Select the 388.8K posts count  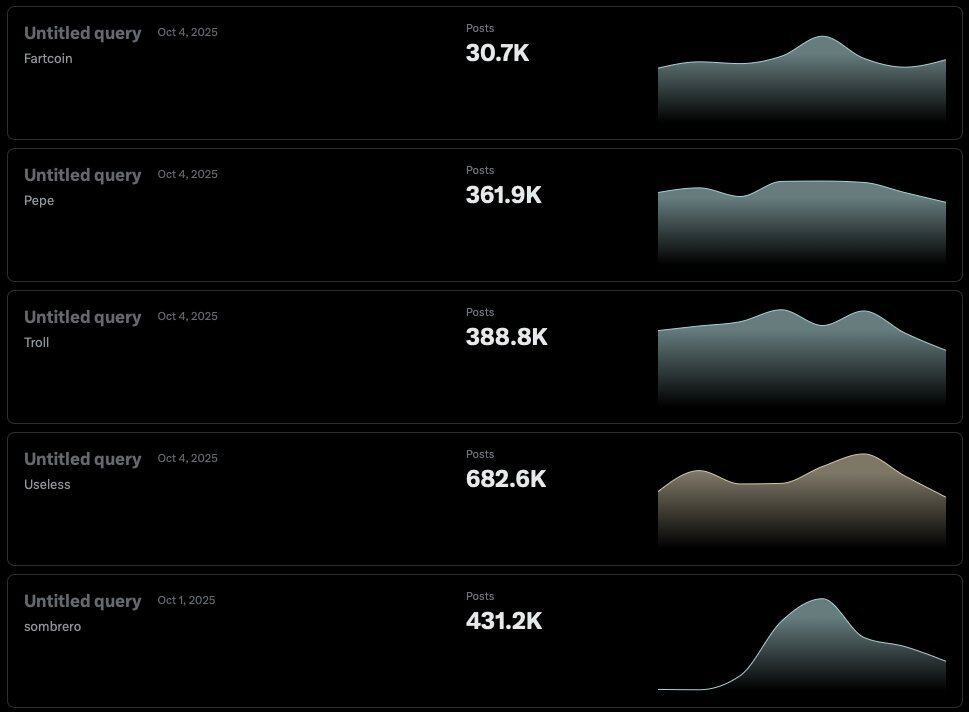[506, 337]
